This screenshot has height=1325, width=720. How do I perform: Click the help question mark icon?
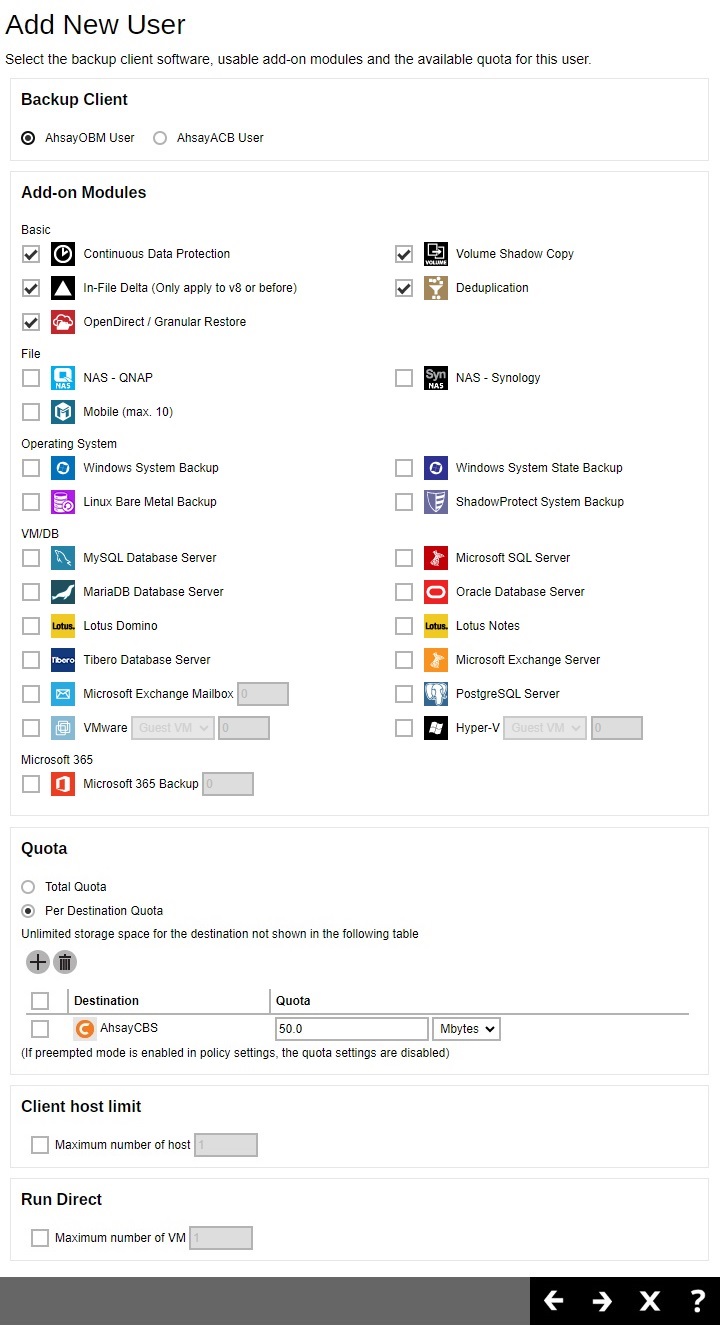pos(698,1300)
